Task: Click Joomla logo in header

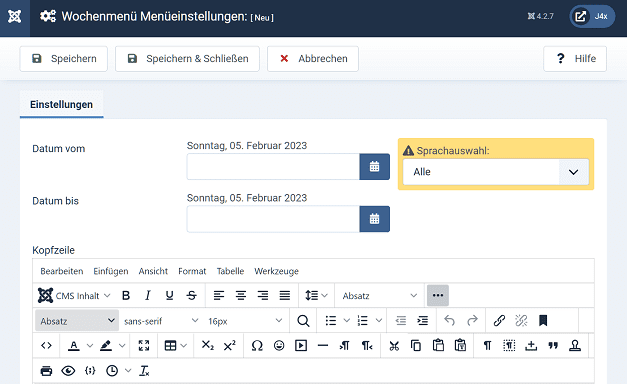Action: 15,17
